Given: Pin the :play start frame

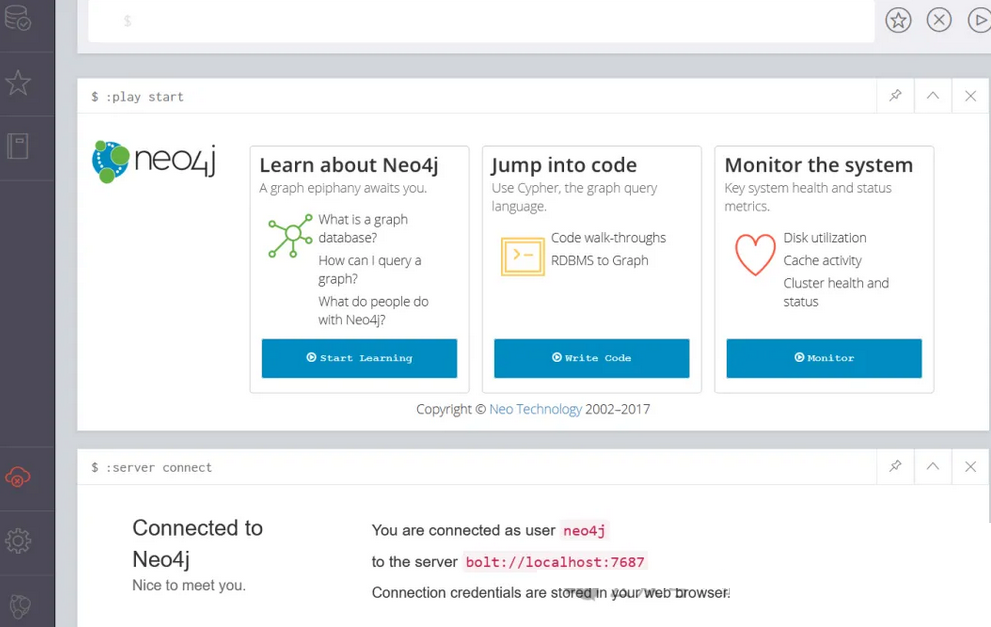Looking at the screenshot, I should pos(895,96).
